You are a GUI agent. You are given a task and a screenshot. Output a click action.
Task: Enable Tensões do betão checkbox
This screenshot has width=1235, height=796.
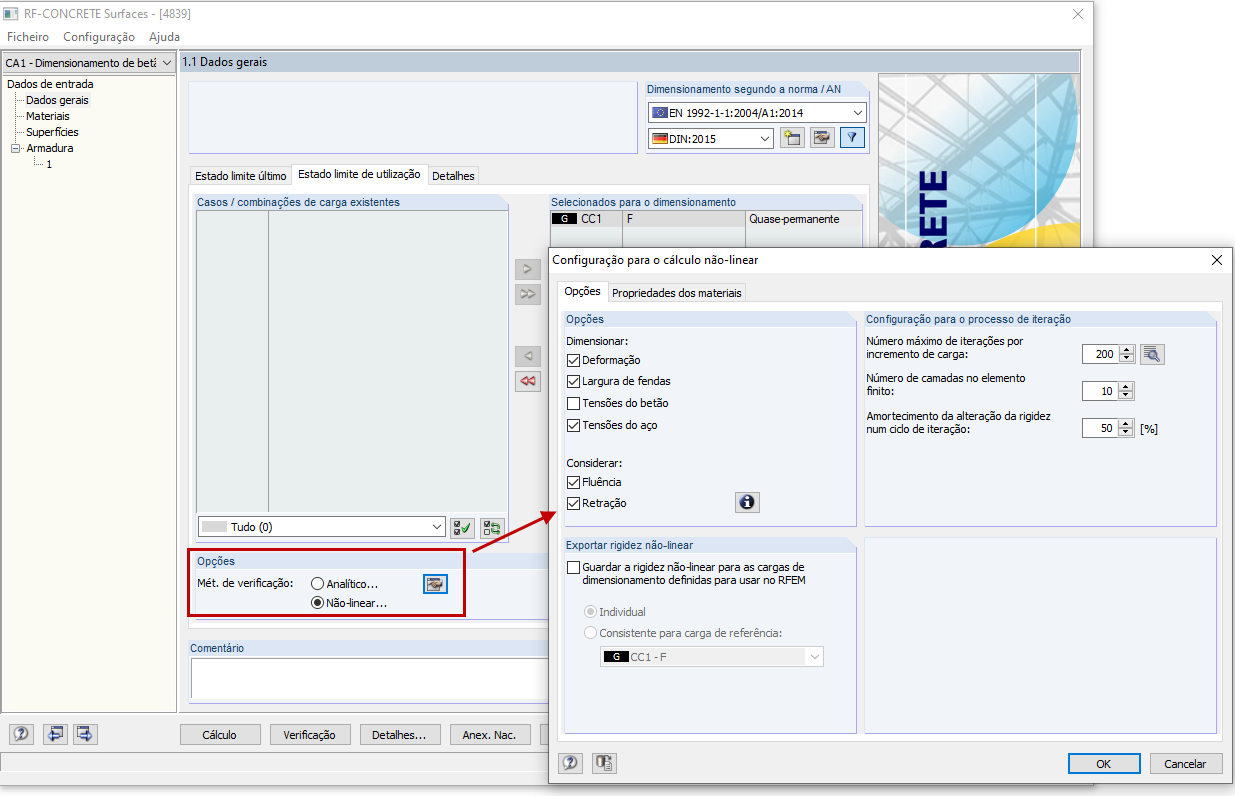click(x=573, y=403)
